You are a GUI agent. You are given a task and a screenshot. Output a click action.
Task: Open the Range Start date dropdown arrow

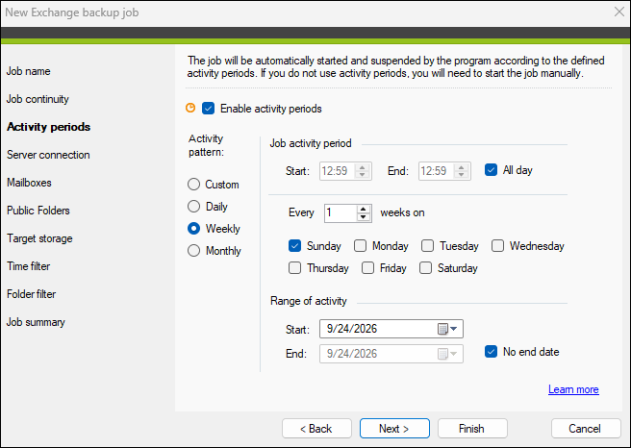pos(454,329)
